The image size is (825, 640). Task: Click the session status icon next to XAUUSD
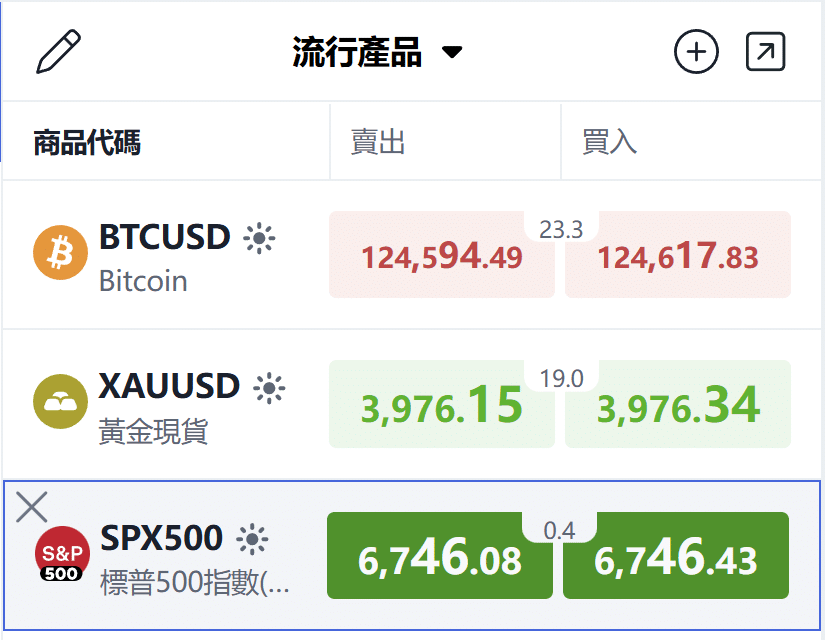pos(266,387)
